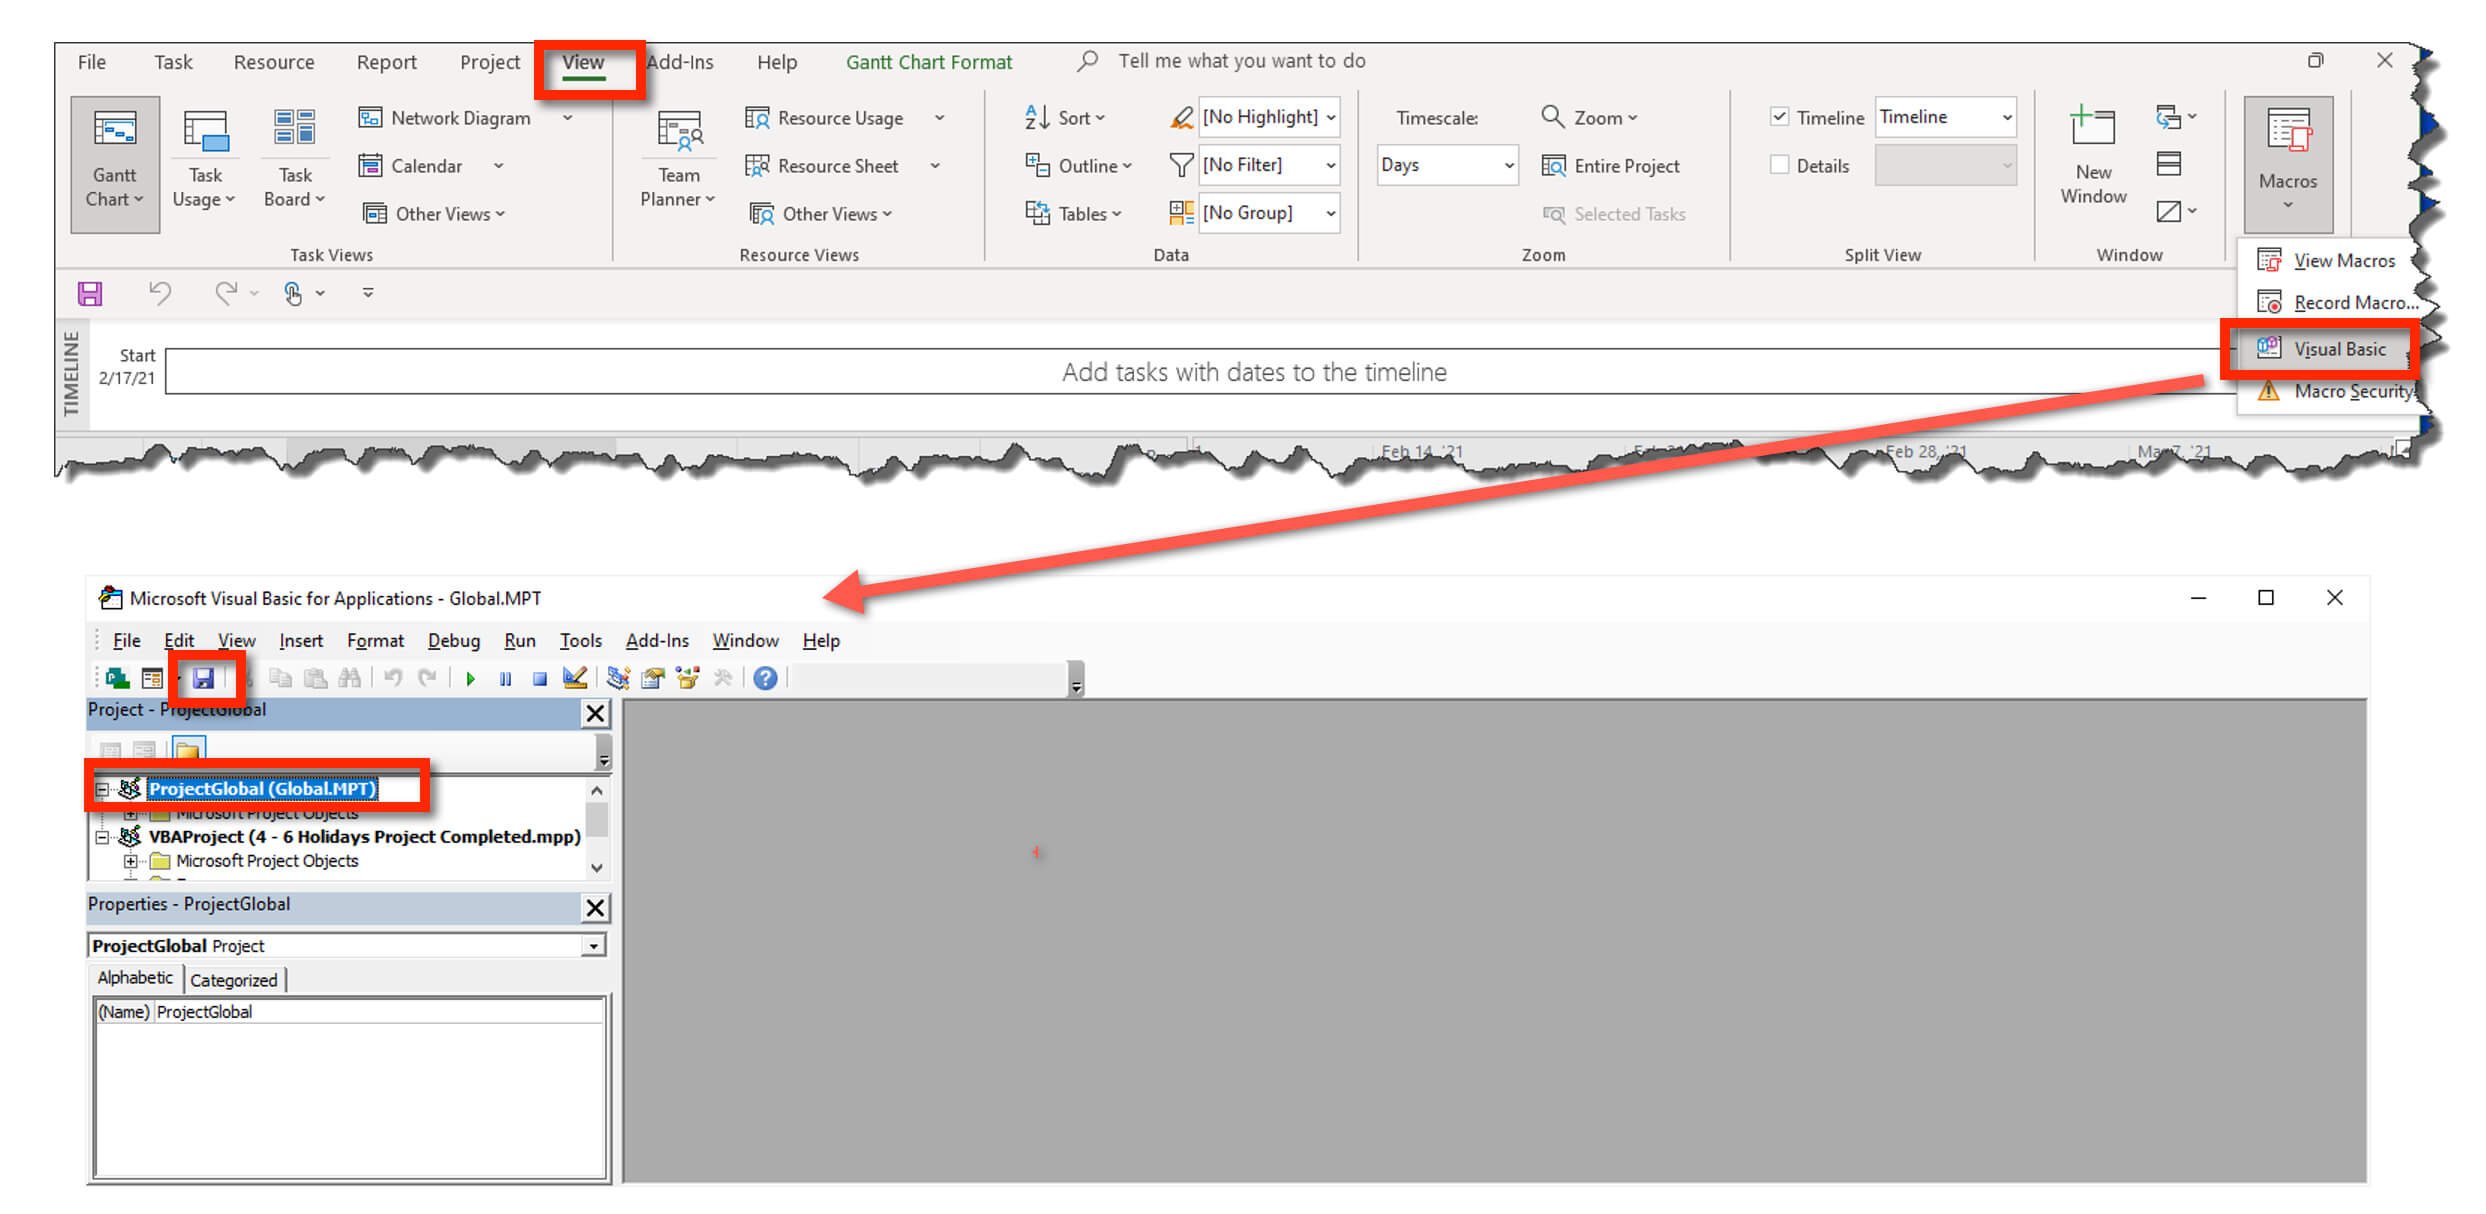2486x1214 pixels.
Task: Click Toggle Folders icon in Project pane
Action: (187, 750)
